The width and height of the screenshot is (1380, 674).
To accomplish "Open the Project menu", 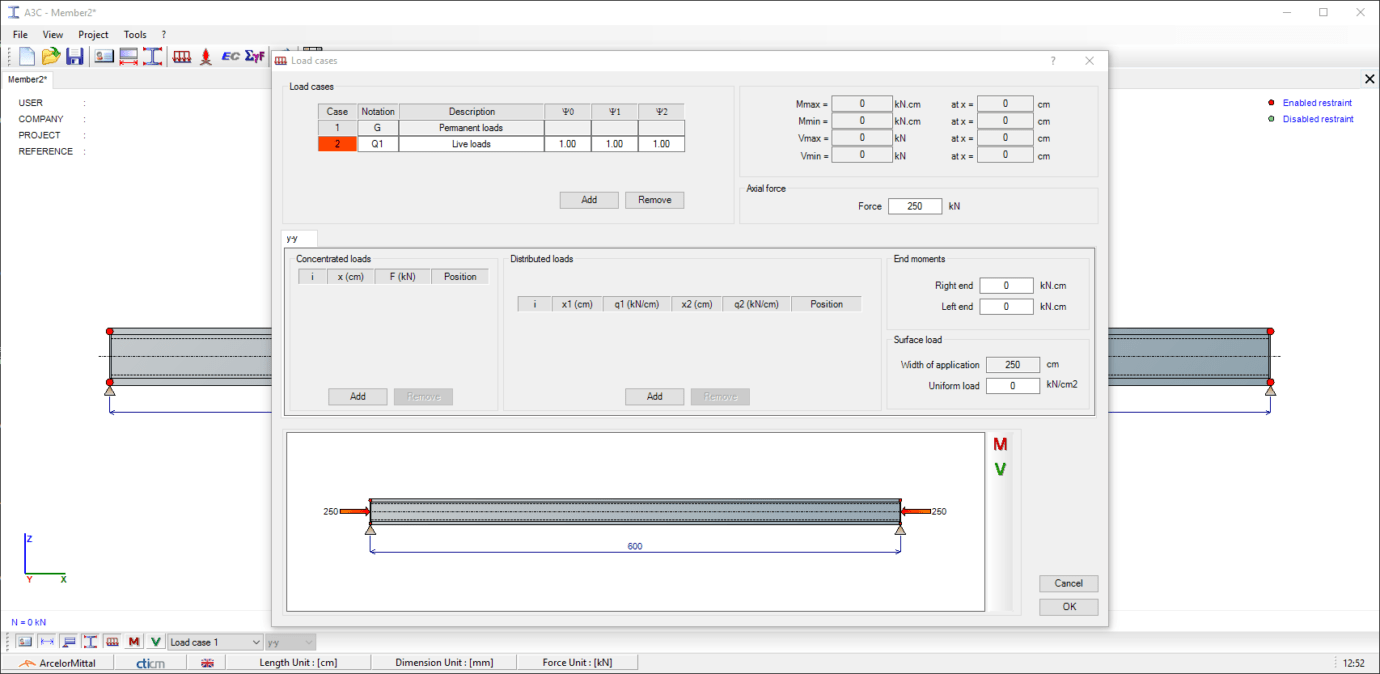I will coord(93,34).
